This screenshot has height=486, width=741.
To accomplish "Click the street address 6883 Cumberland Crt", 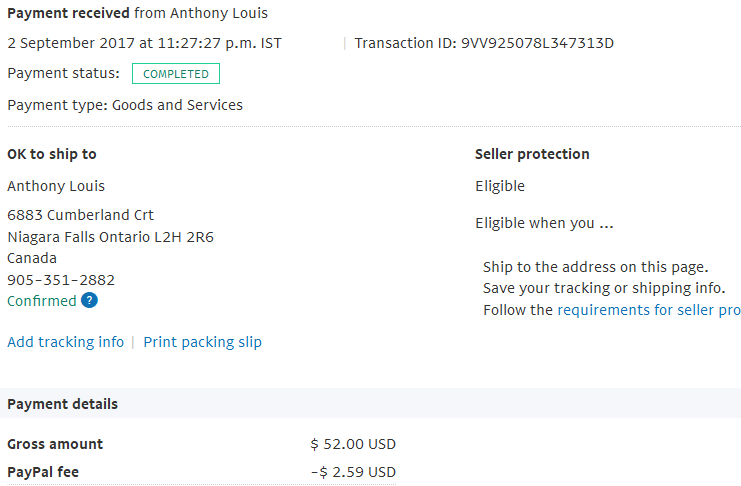I will [80, 215].
